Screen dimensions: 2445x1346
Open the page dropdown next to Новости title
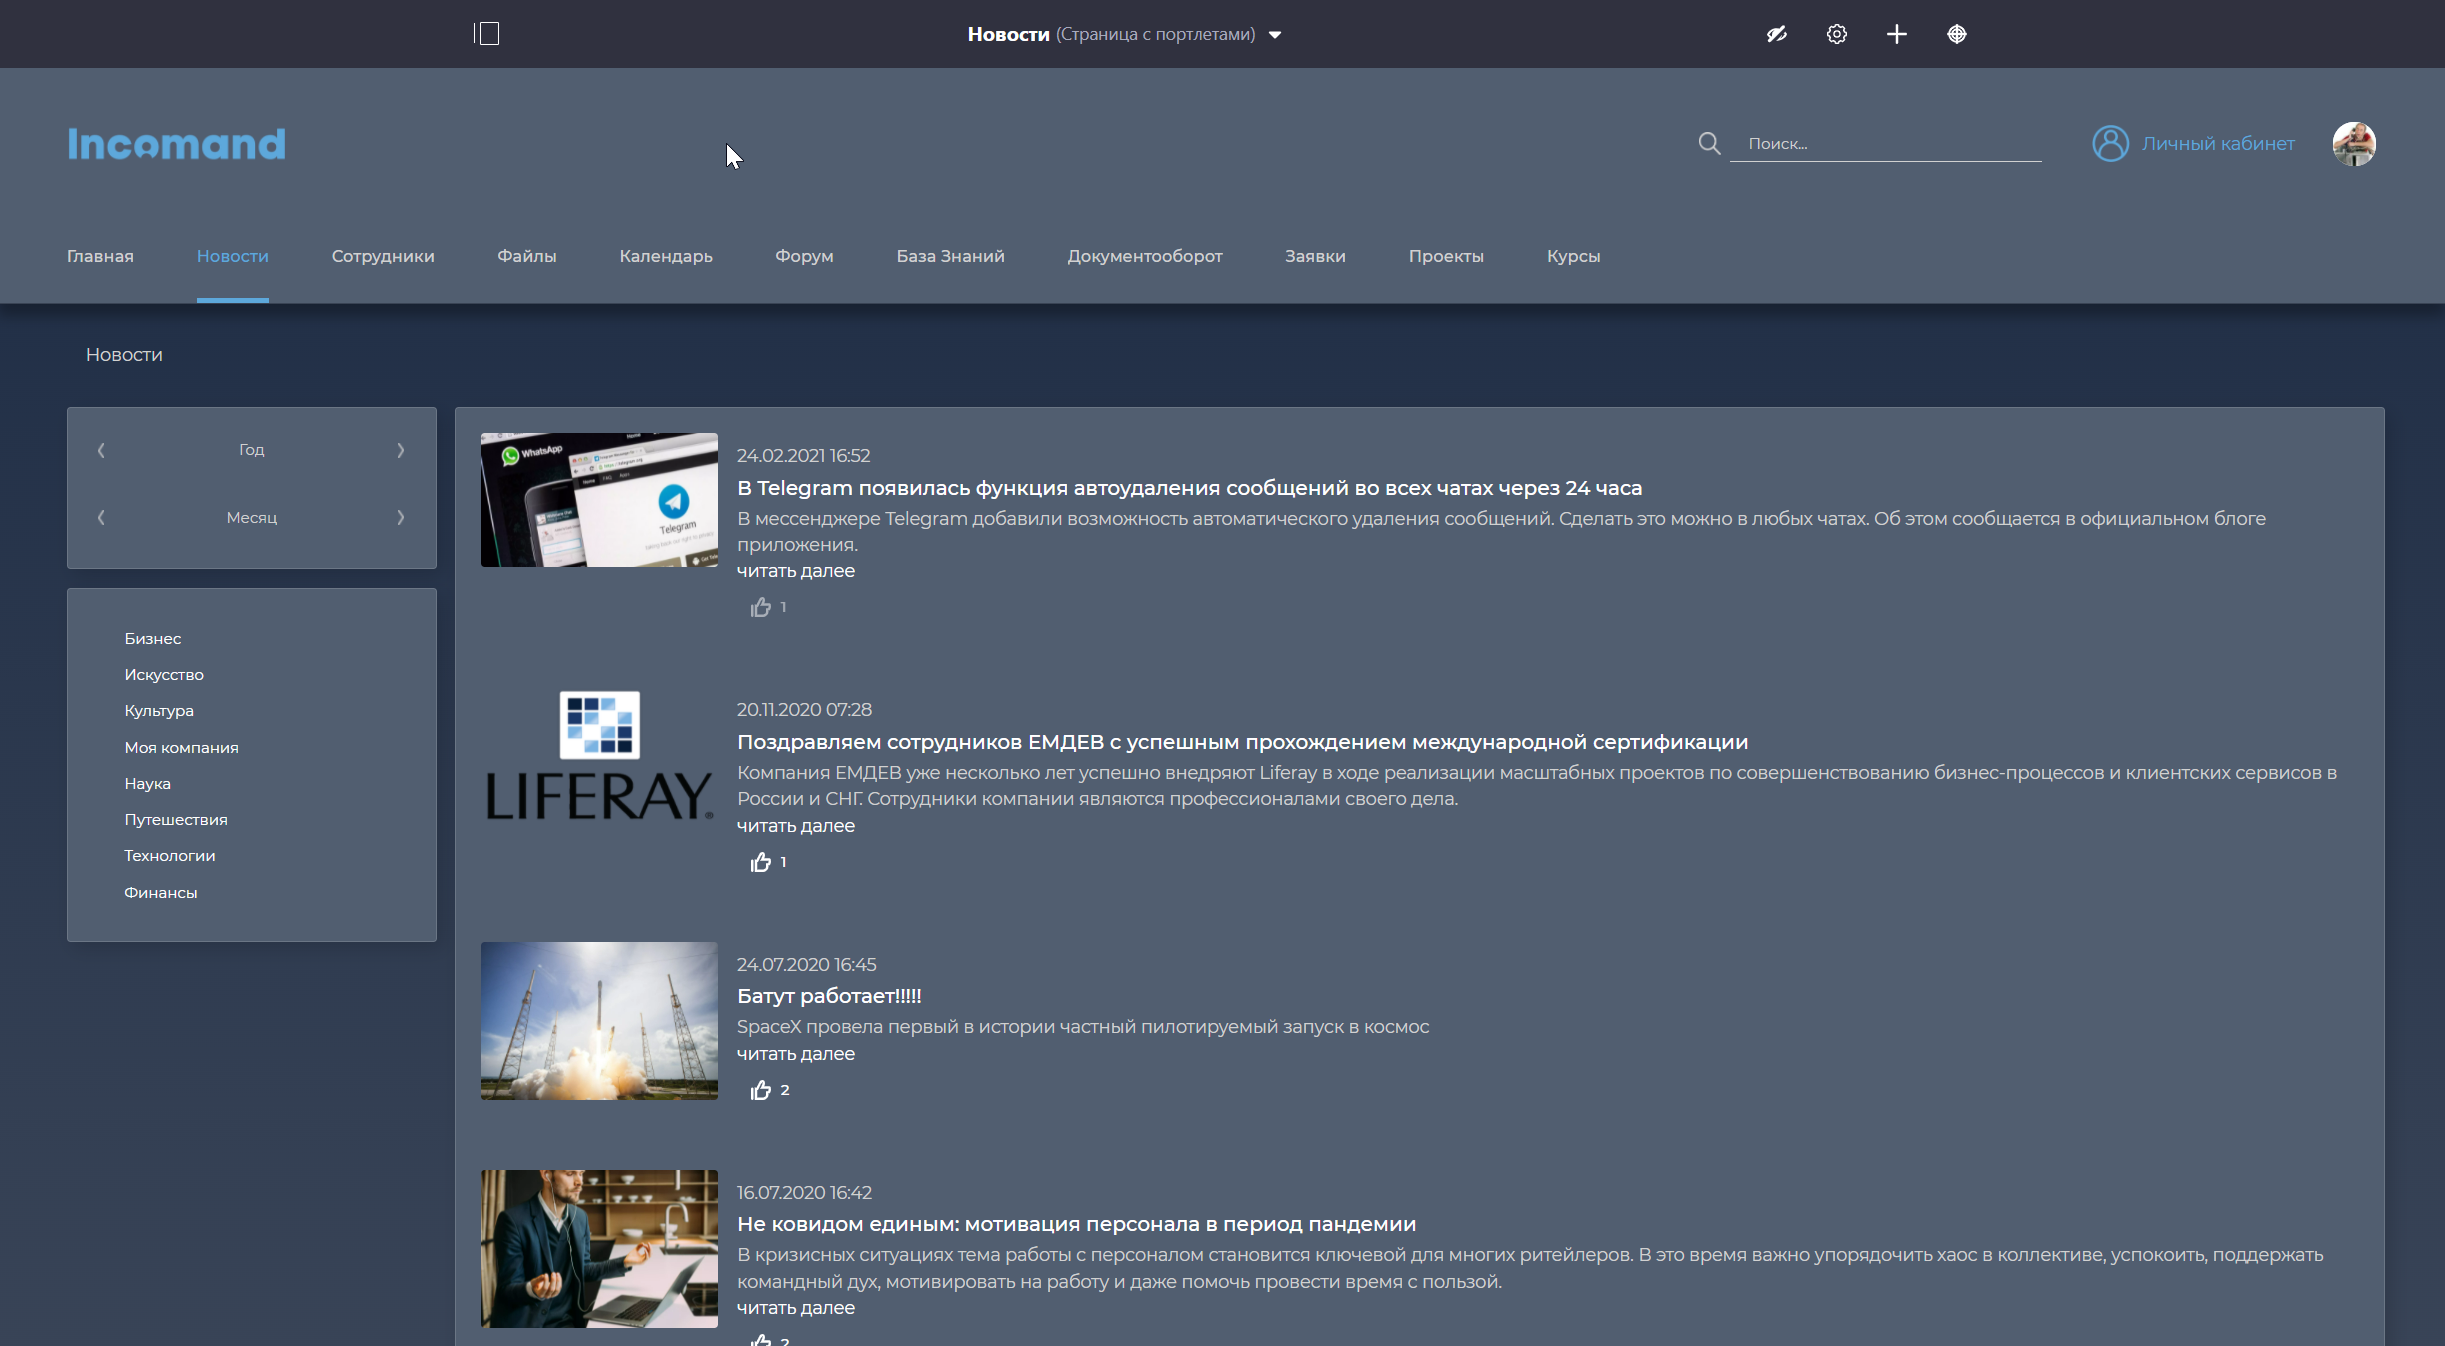tap(1276, 34)
